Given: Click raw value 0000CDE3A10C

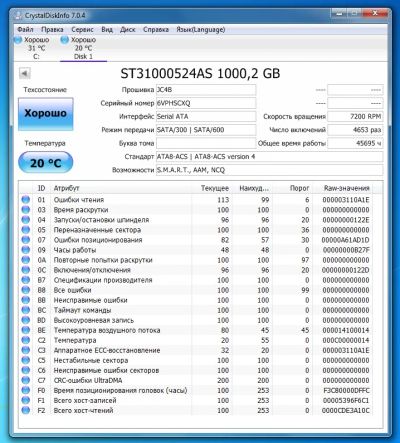Looking at the screenshot, I should tap(346, 410).
